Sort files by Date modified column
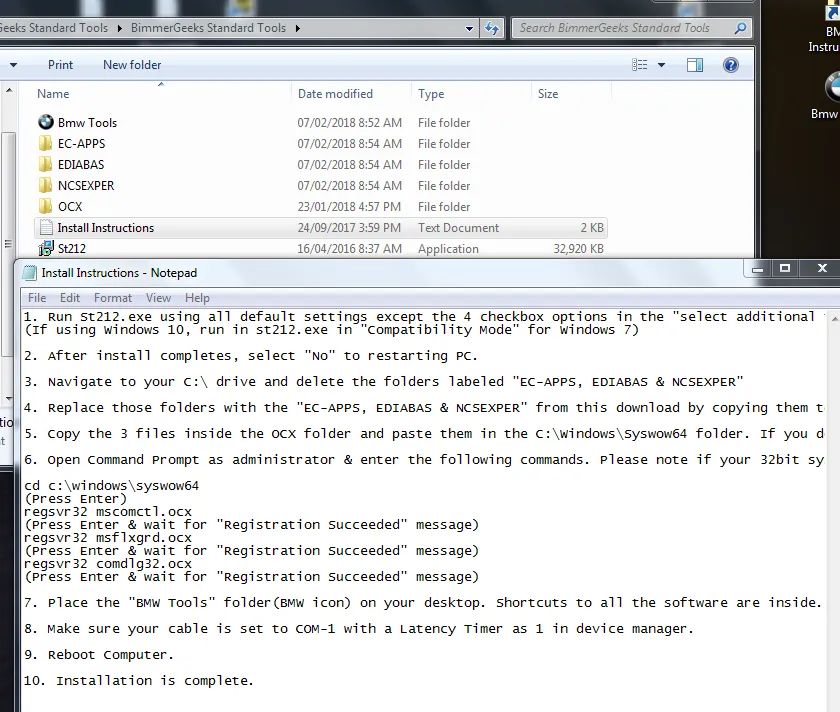 (335, 94)
